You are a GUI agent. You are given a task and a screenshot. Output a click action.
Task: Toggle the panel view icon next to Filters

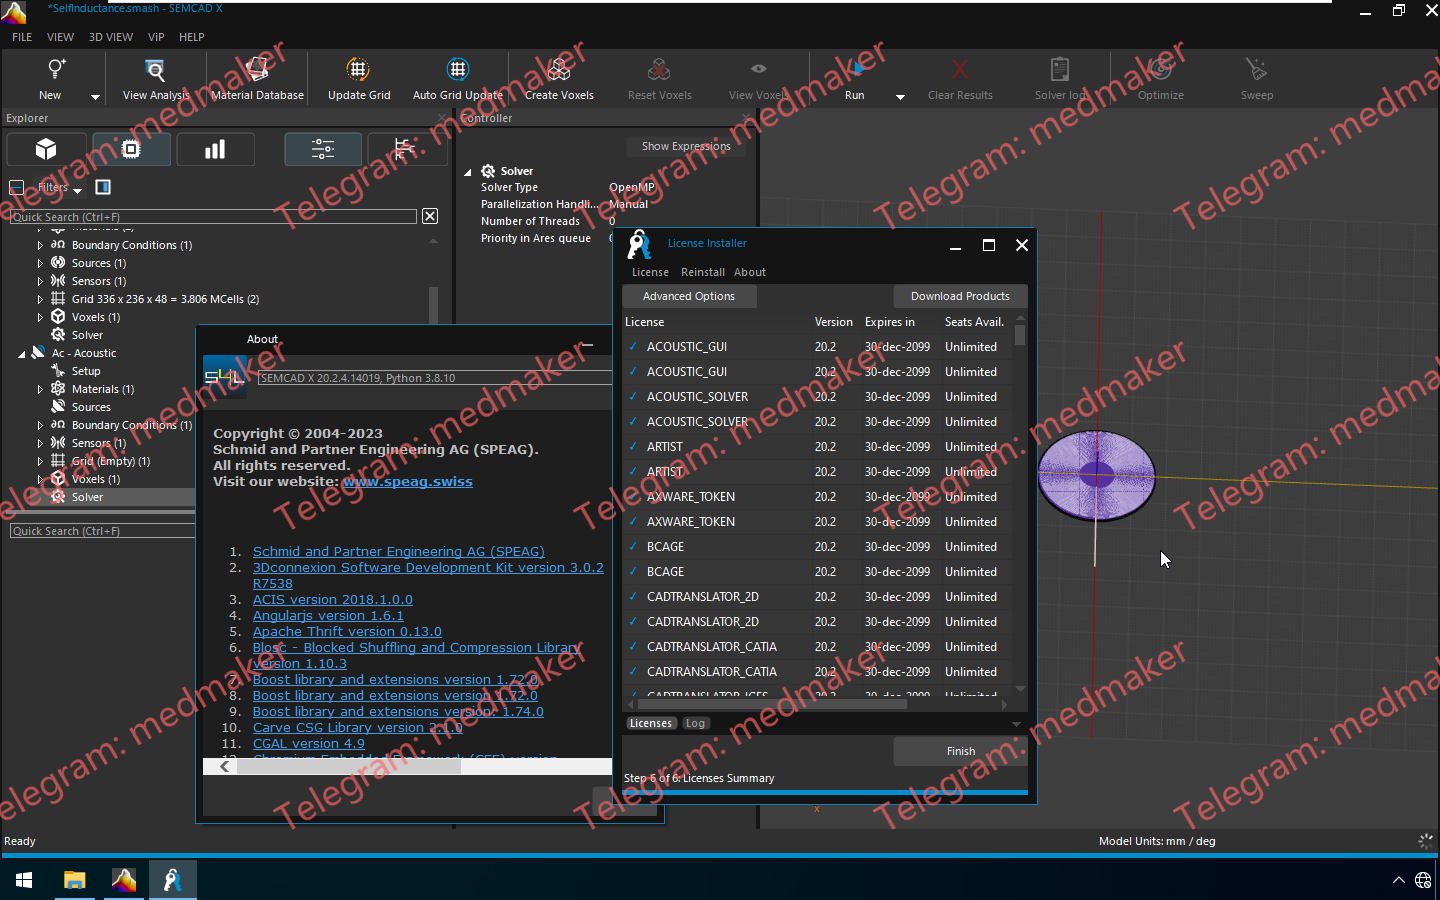pyautogui.click(x=103, y=187)
